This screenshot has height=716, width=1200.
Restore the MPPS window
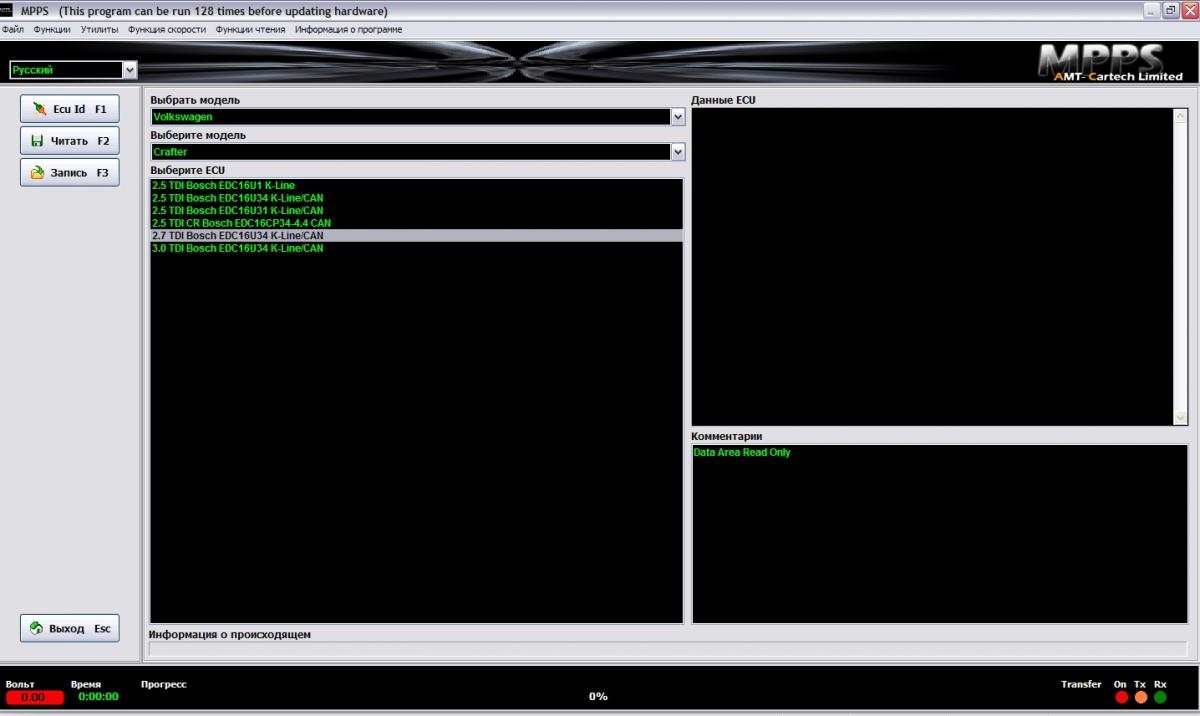[x=1168, y=10]
